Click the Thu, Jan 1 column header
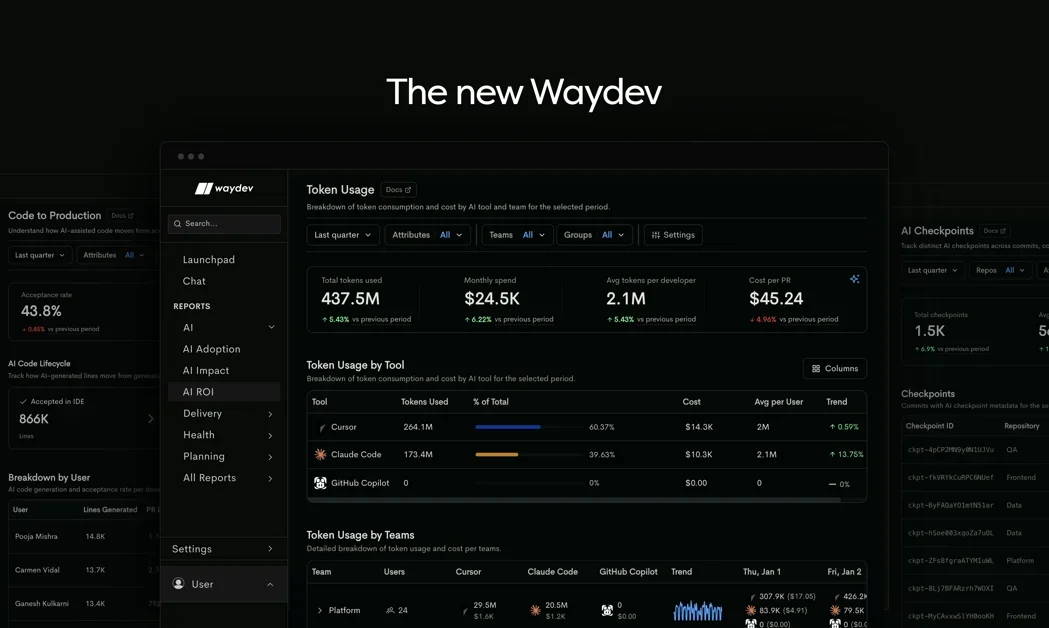Screen dimensions: 1049x628 (761, 572)
